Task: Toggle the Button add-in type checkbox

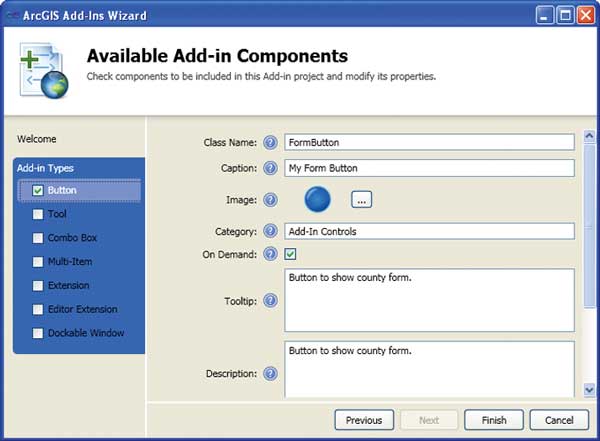Action: click(38, 190)
